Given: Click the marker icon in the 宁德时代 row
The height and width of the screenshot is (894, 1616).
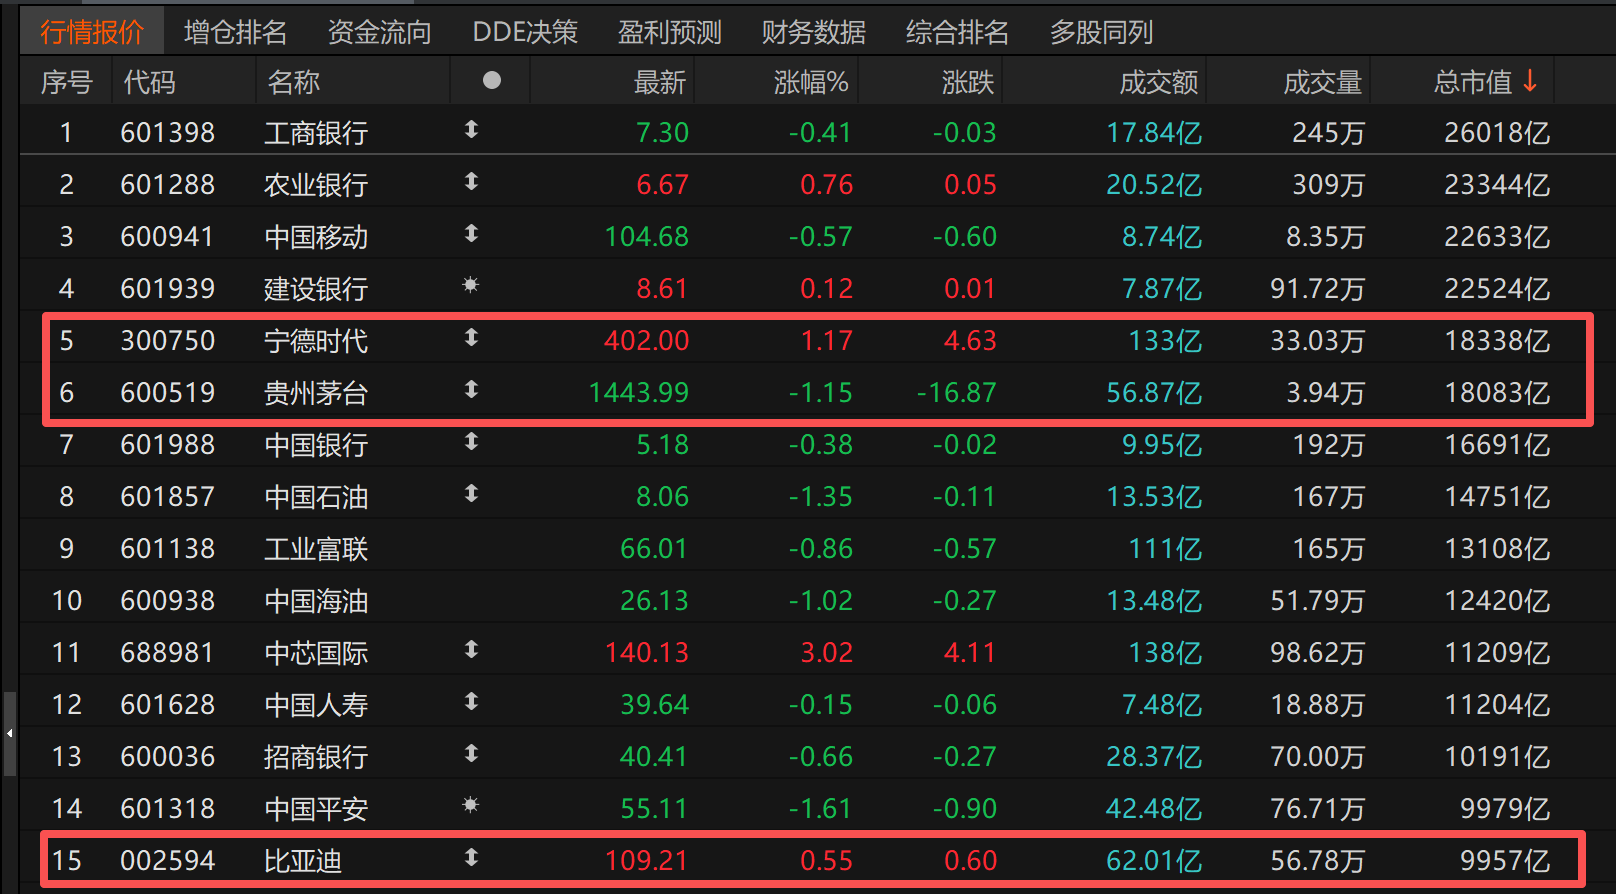Looking at the screenshot, I should pos(471,338).
